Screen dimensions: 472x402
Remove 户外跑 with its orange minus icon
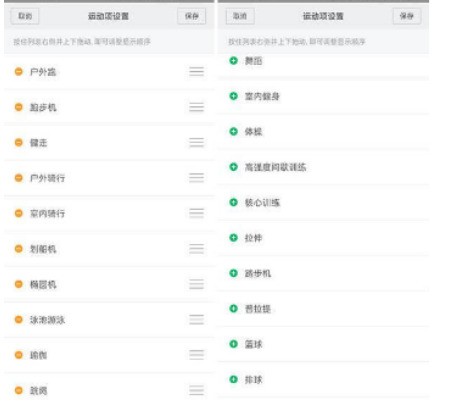(x=19, y=71)
